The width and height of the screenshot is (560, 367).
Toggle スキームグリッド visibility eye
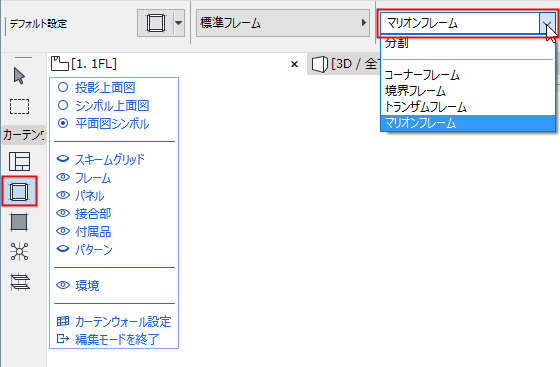click(x=63, y=159)
